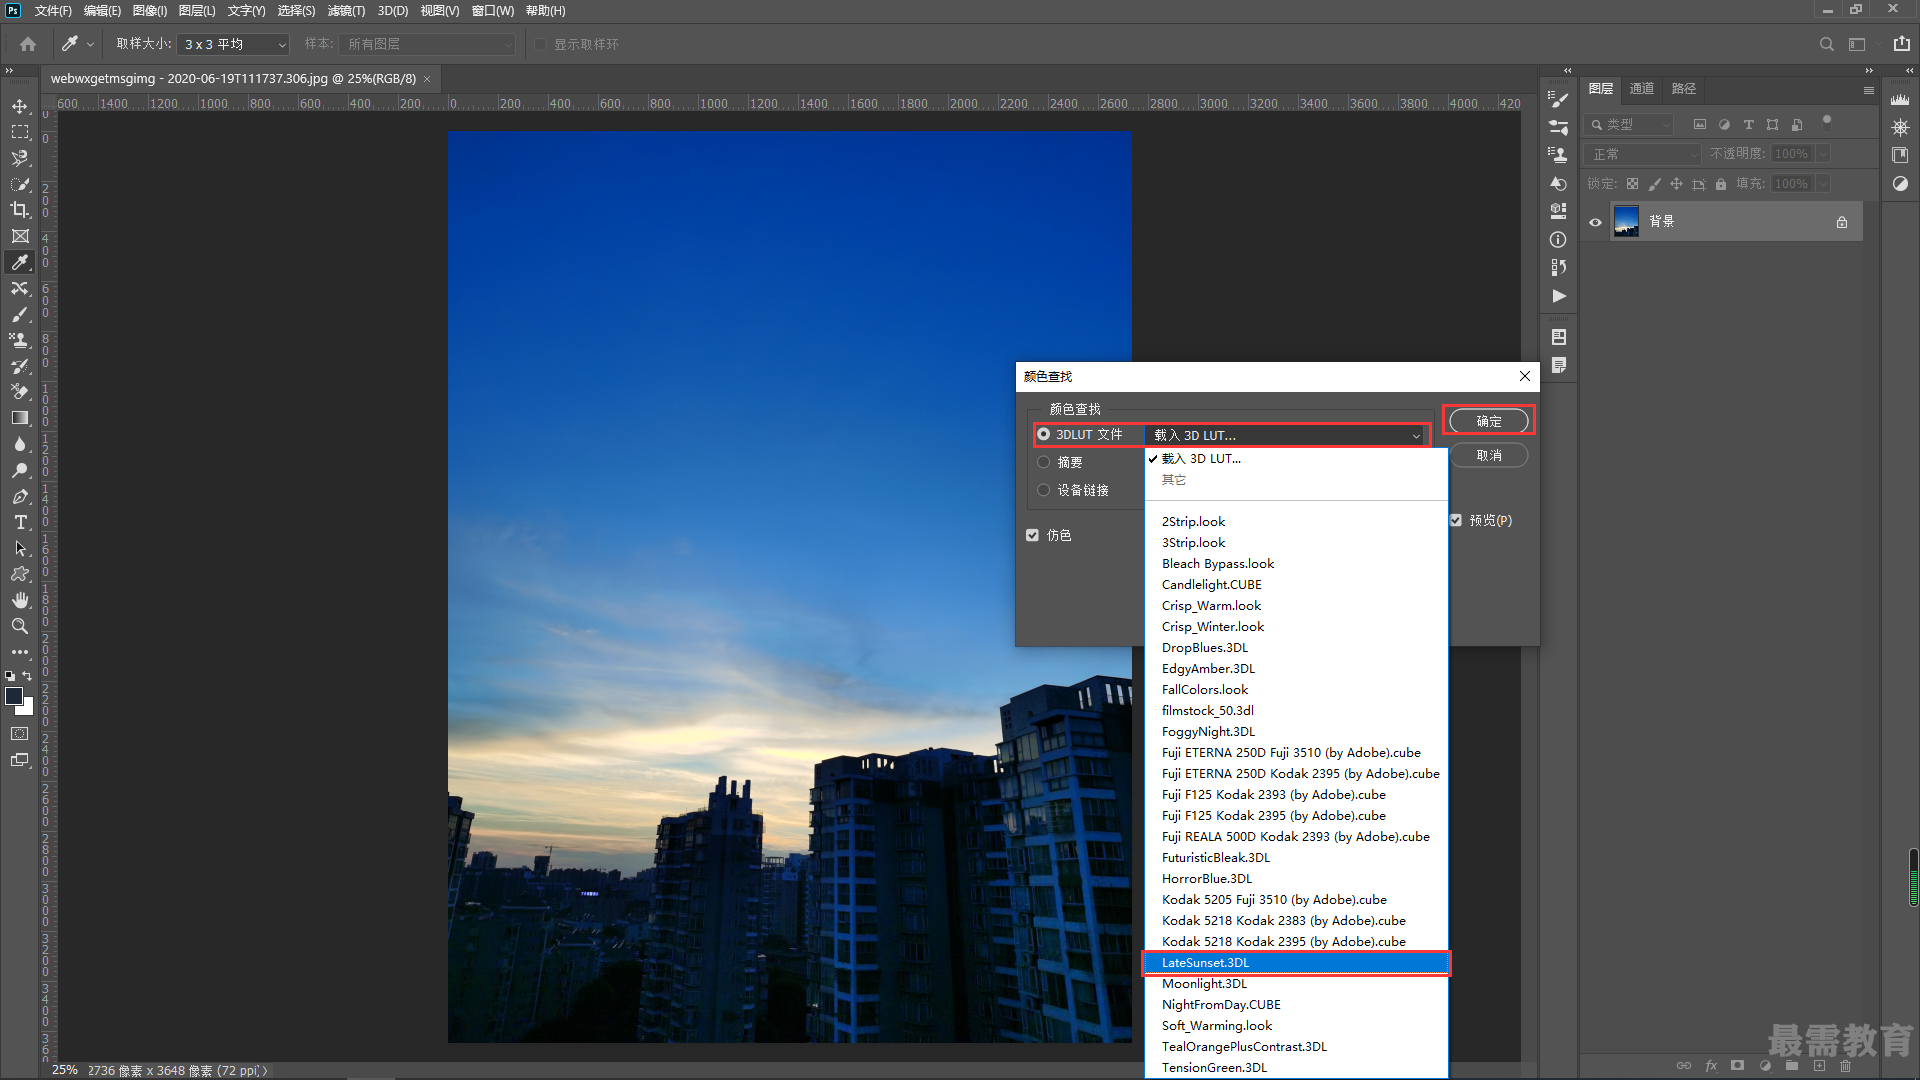Select the Pen tool
1920x1080 pixels.
tap(20, 496)
